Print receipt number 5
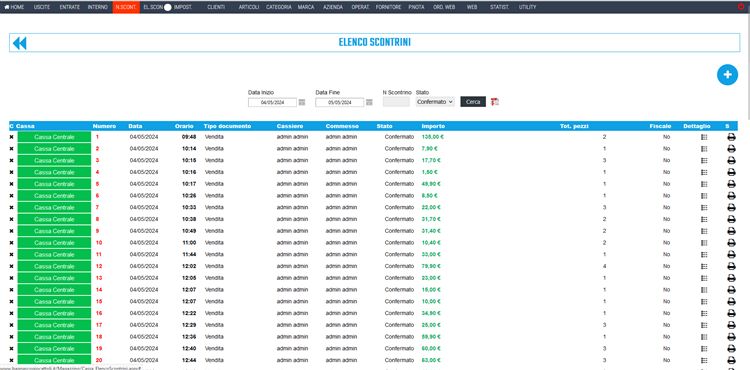The width and height of the screenshot is (750, 370). tap(731, 184)
